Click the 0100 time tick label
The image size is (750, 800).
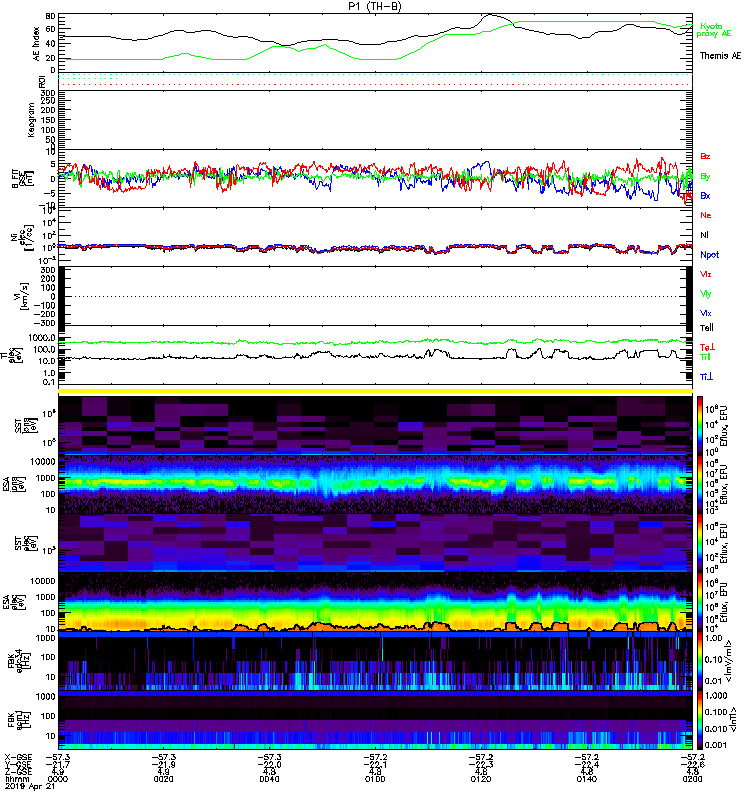[x=375, y=779]
